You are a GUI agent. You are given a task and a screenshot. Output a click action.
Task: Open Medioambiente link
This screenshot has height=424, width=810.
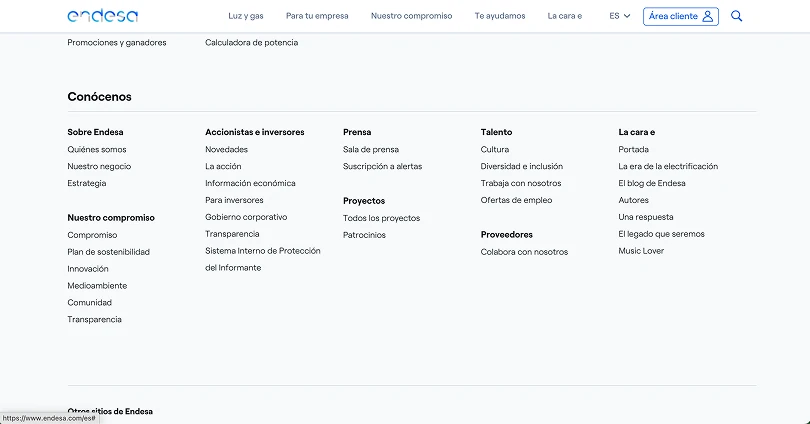click(x=97, y=286)
